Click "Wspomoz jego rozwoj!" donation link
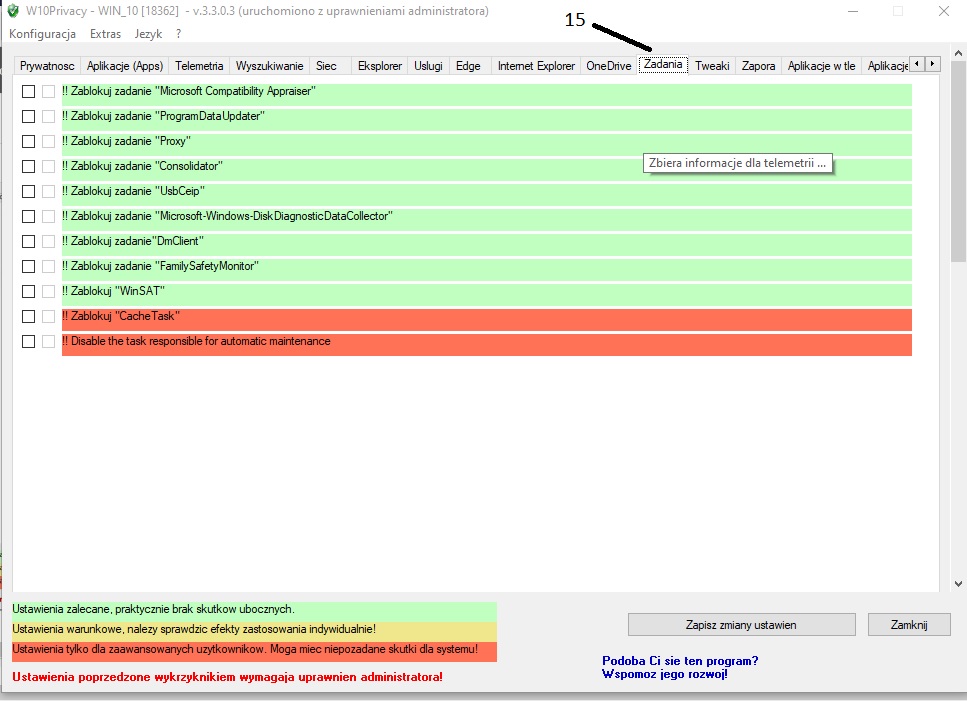Image resolution: width=967 pixels, height=701 pixels. pos(665,674)
